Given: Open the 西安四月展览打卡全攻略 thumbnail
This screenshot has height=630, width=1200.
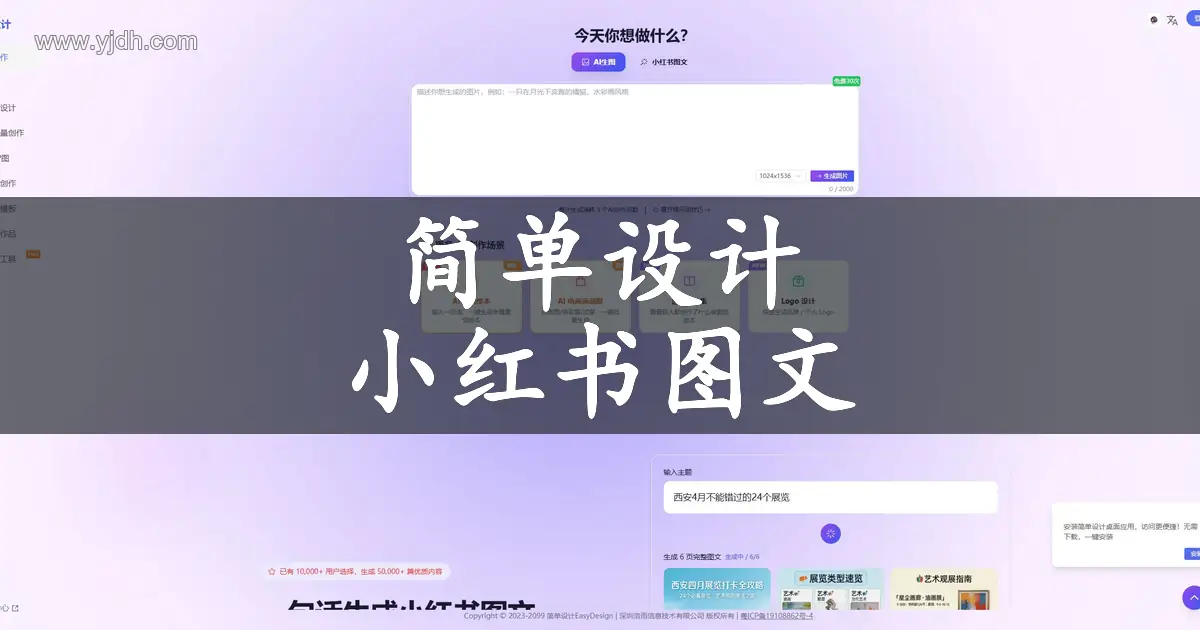Looking at the screenshot, I should click(717, 589).
